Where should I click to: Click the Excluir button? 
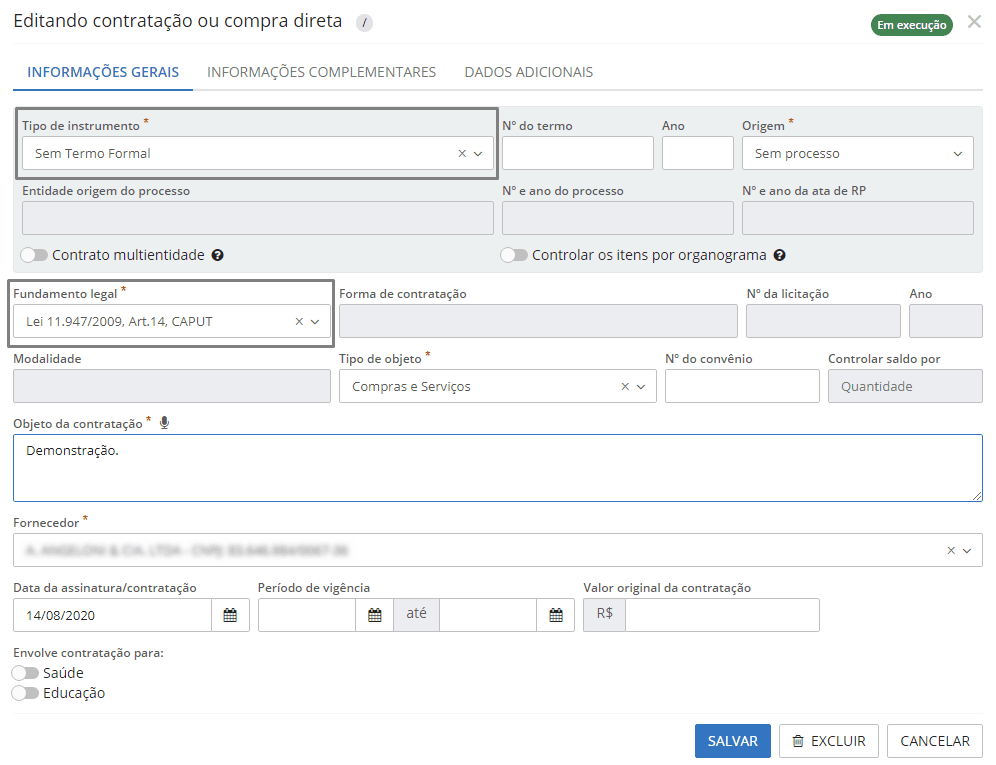coord(828,741)
